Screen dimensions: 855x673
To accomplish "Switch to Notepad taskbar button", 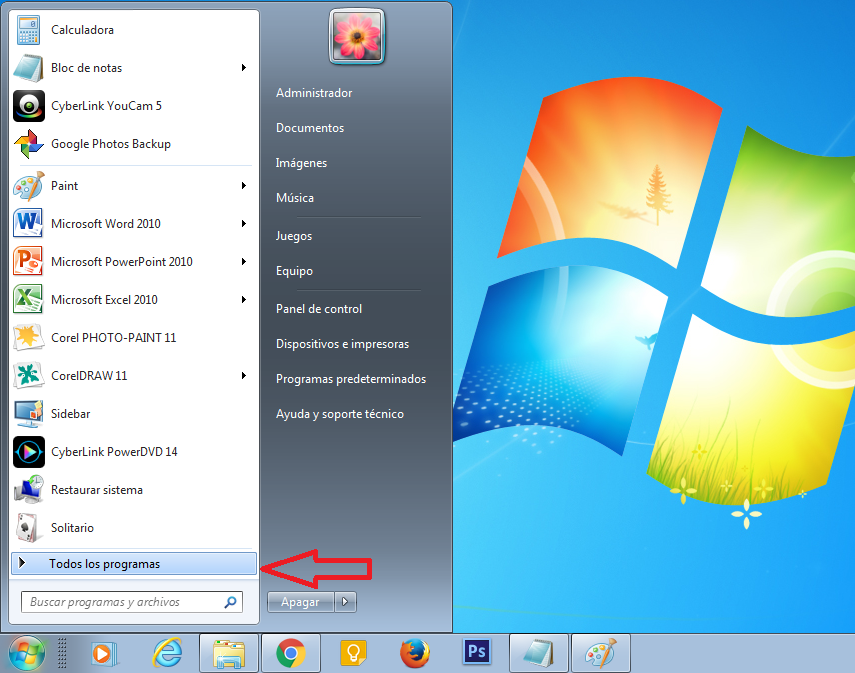I will [539, 653].
